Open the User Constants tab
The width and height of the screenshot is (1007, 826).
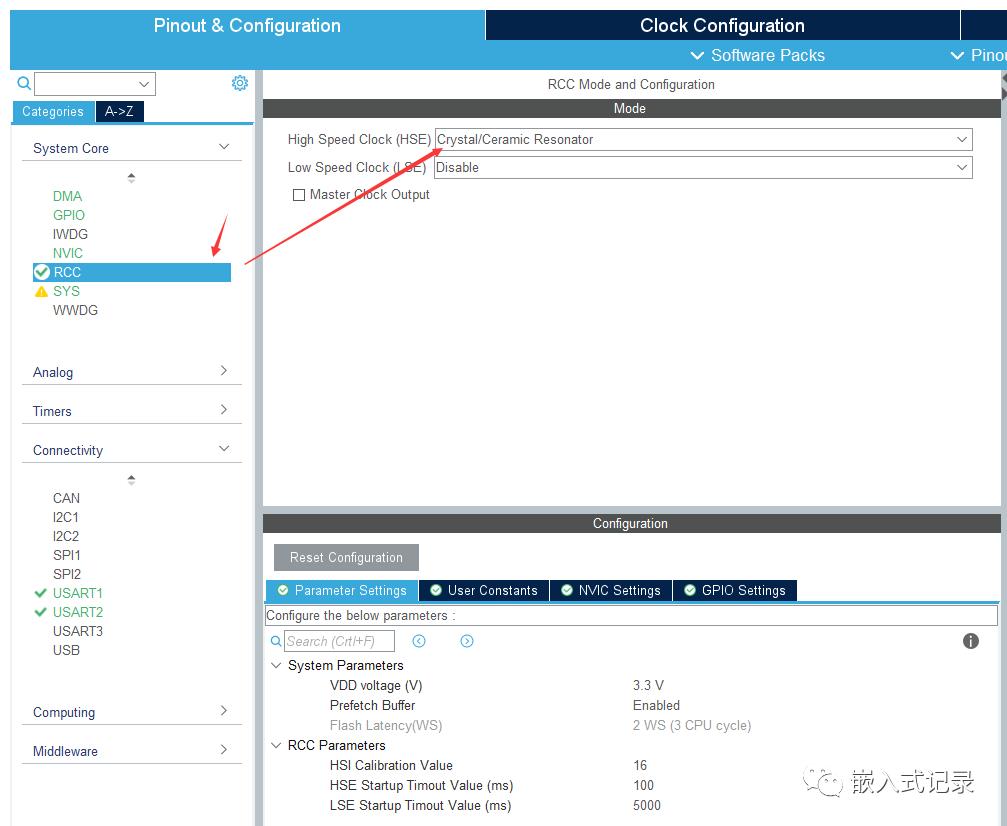point(485,590)
